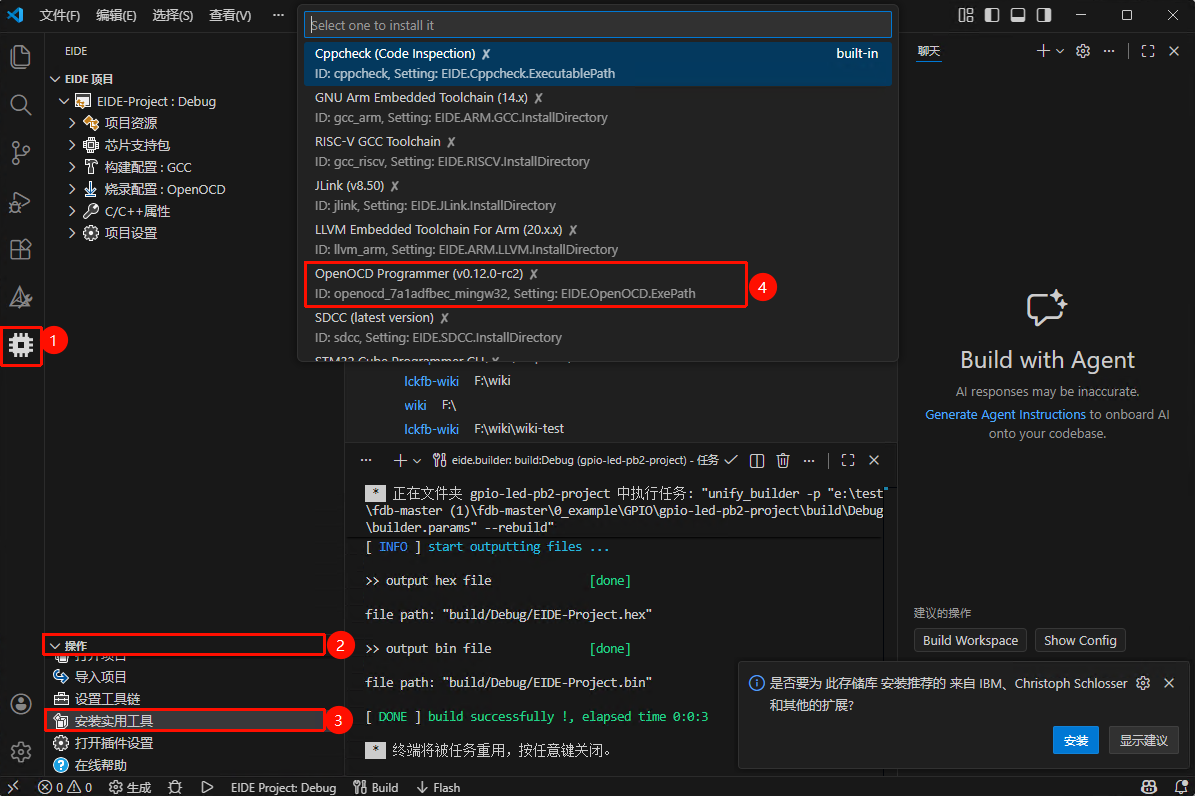Open the 文件(F) menu
The height and width of the screenshot is (796, 1195).
pos(60,15)
